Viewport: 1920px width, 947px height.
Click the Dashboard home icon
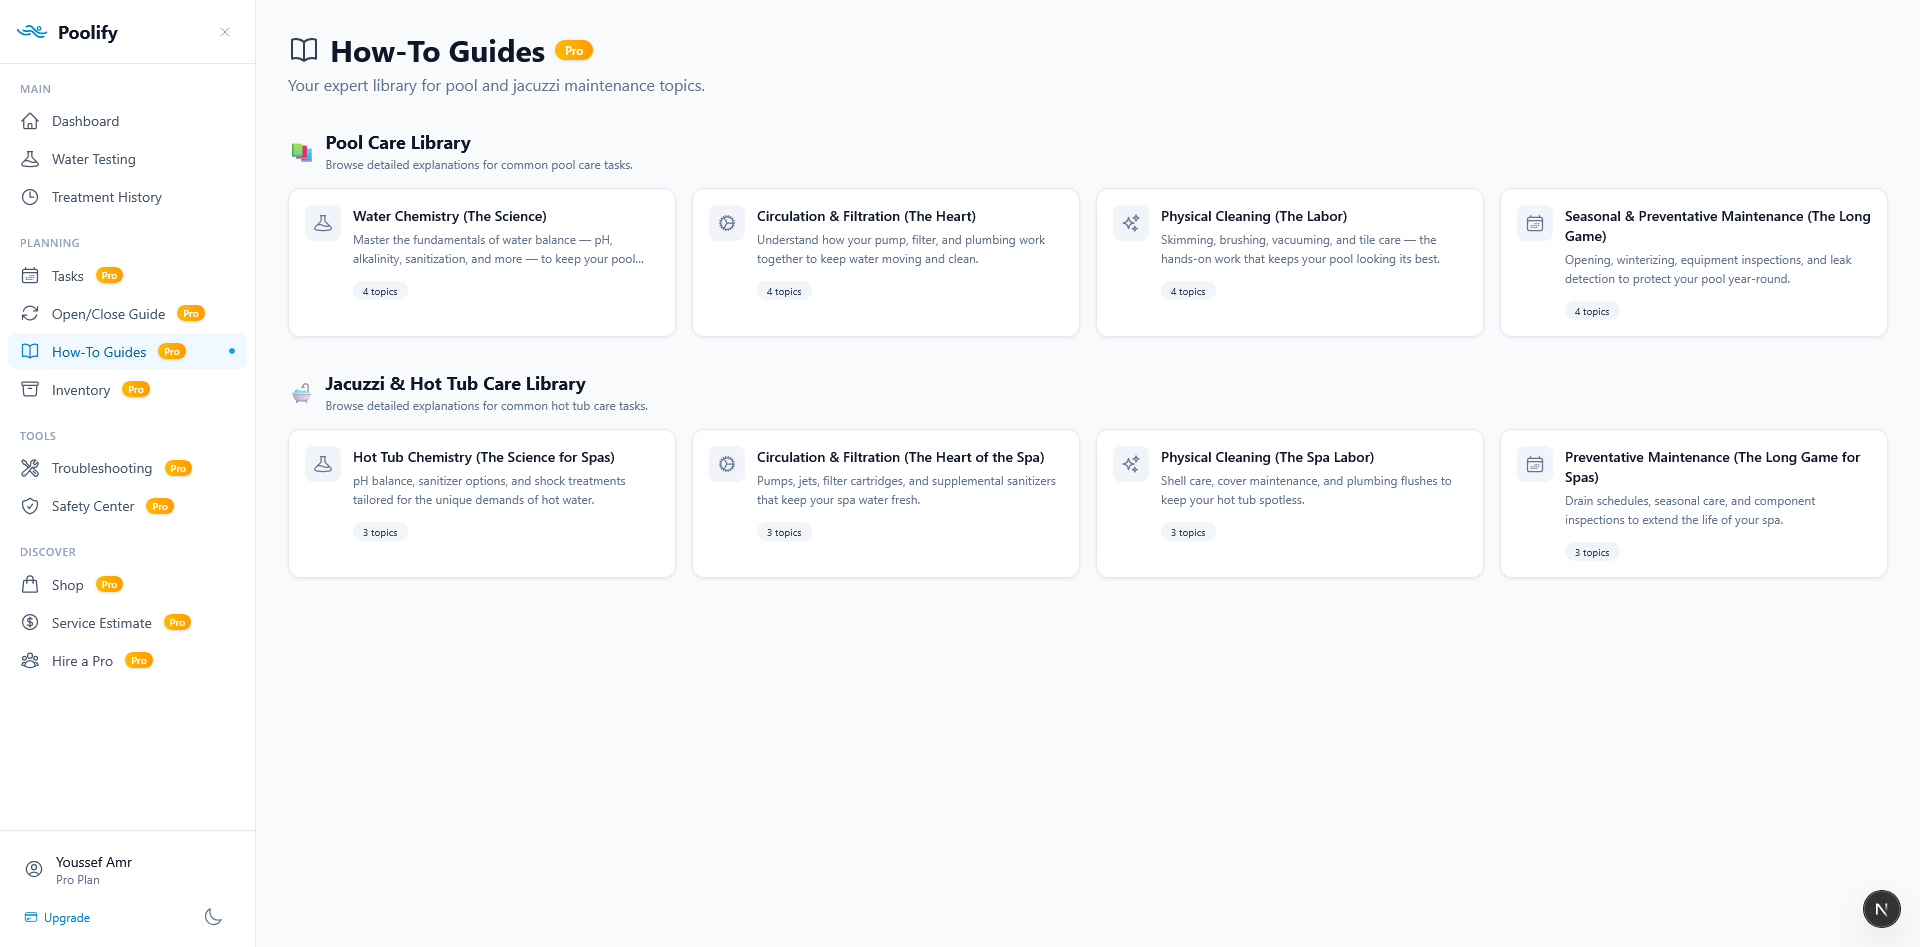(30, 121)
